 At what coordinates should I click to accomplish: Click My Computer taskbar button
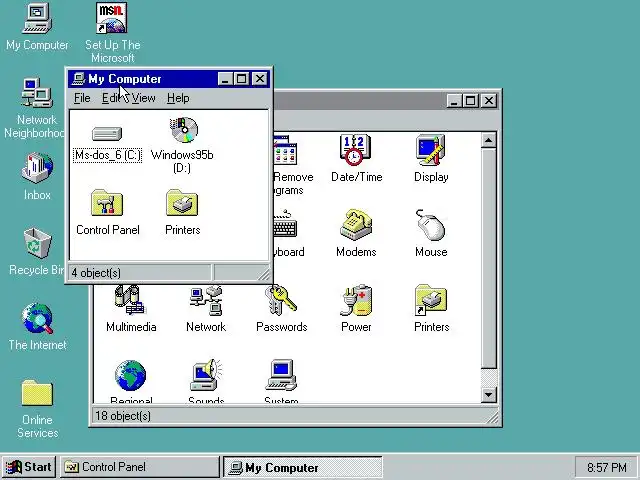pos(302,467)
